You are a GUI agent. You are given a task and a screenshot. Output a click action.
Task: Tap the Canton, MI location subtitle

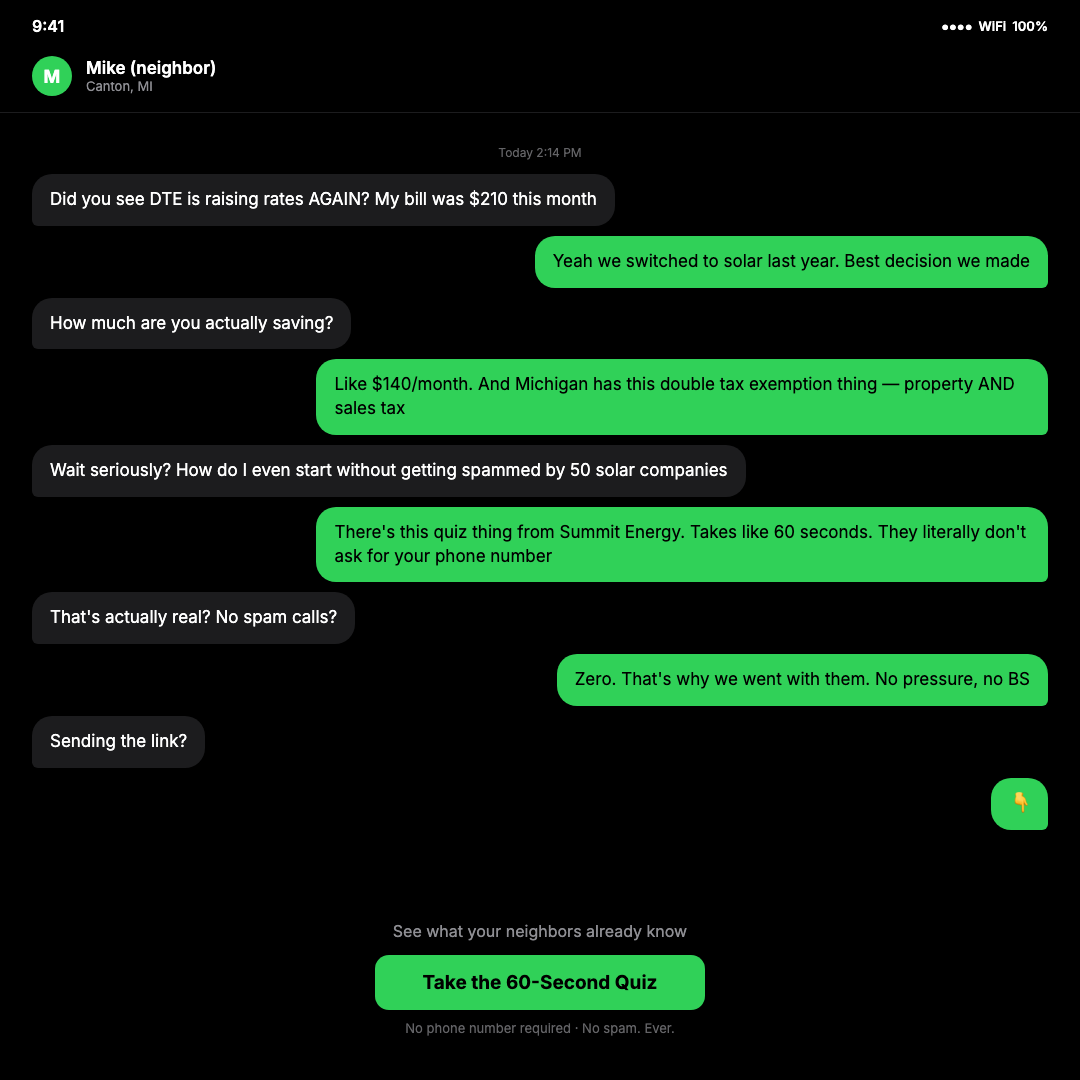click(x=119, y=87)
